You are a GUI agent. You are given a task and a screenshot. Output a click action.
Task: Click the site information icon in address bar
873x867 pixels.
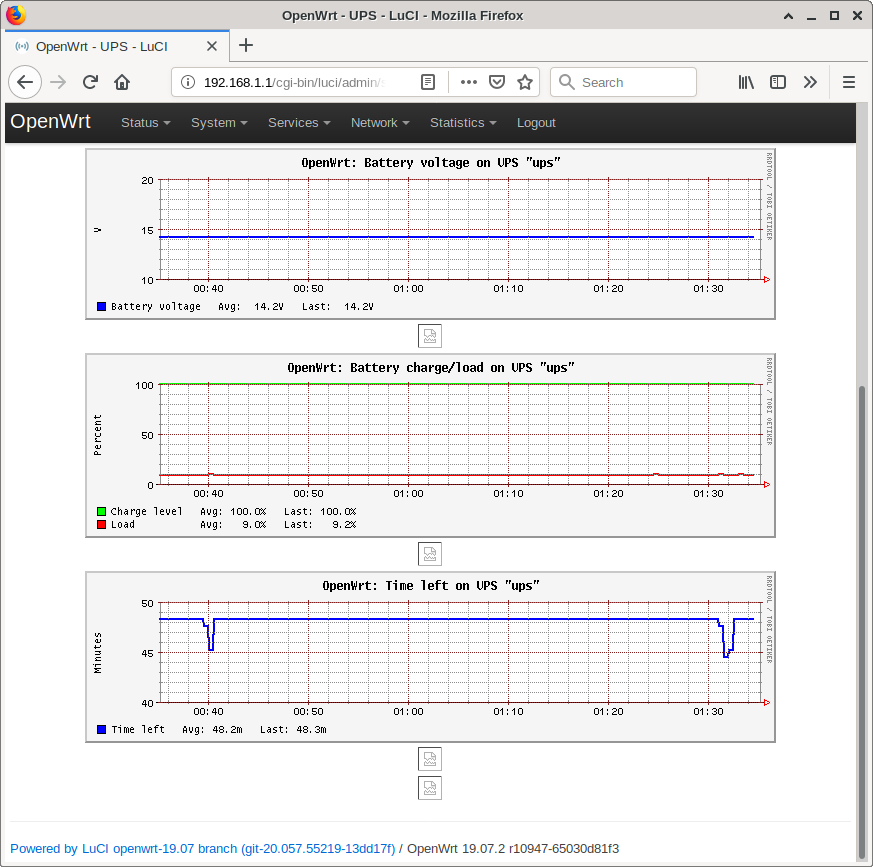pyautogui.click(x=187, y=82)
